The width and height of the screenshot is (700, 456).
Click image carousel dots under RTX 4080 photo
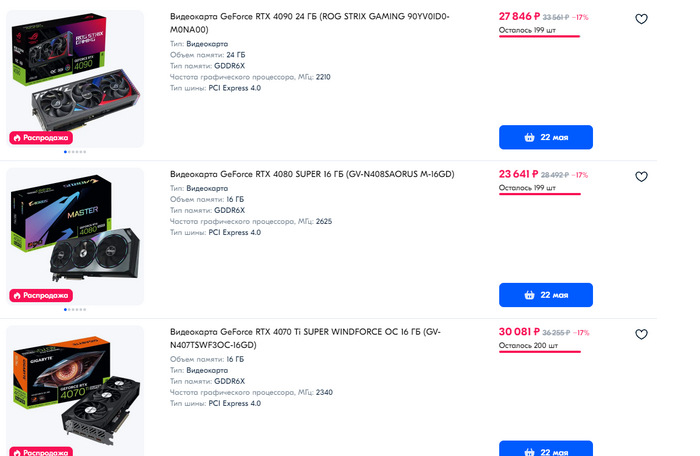click(x=75, y=310)
